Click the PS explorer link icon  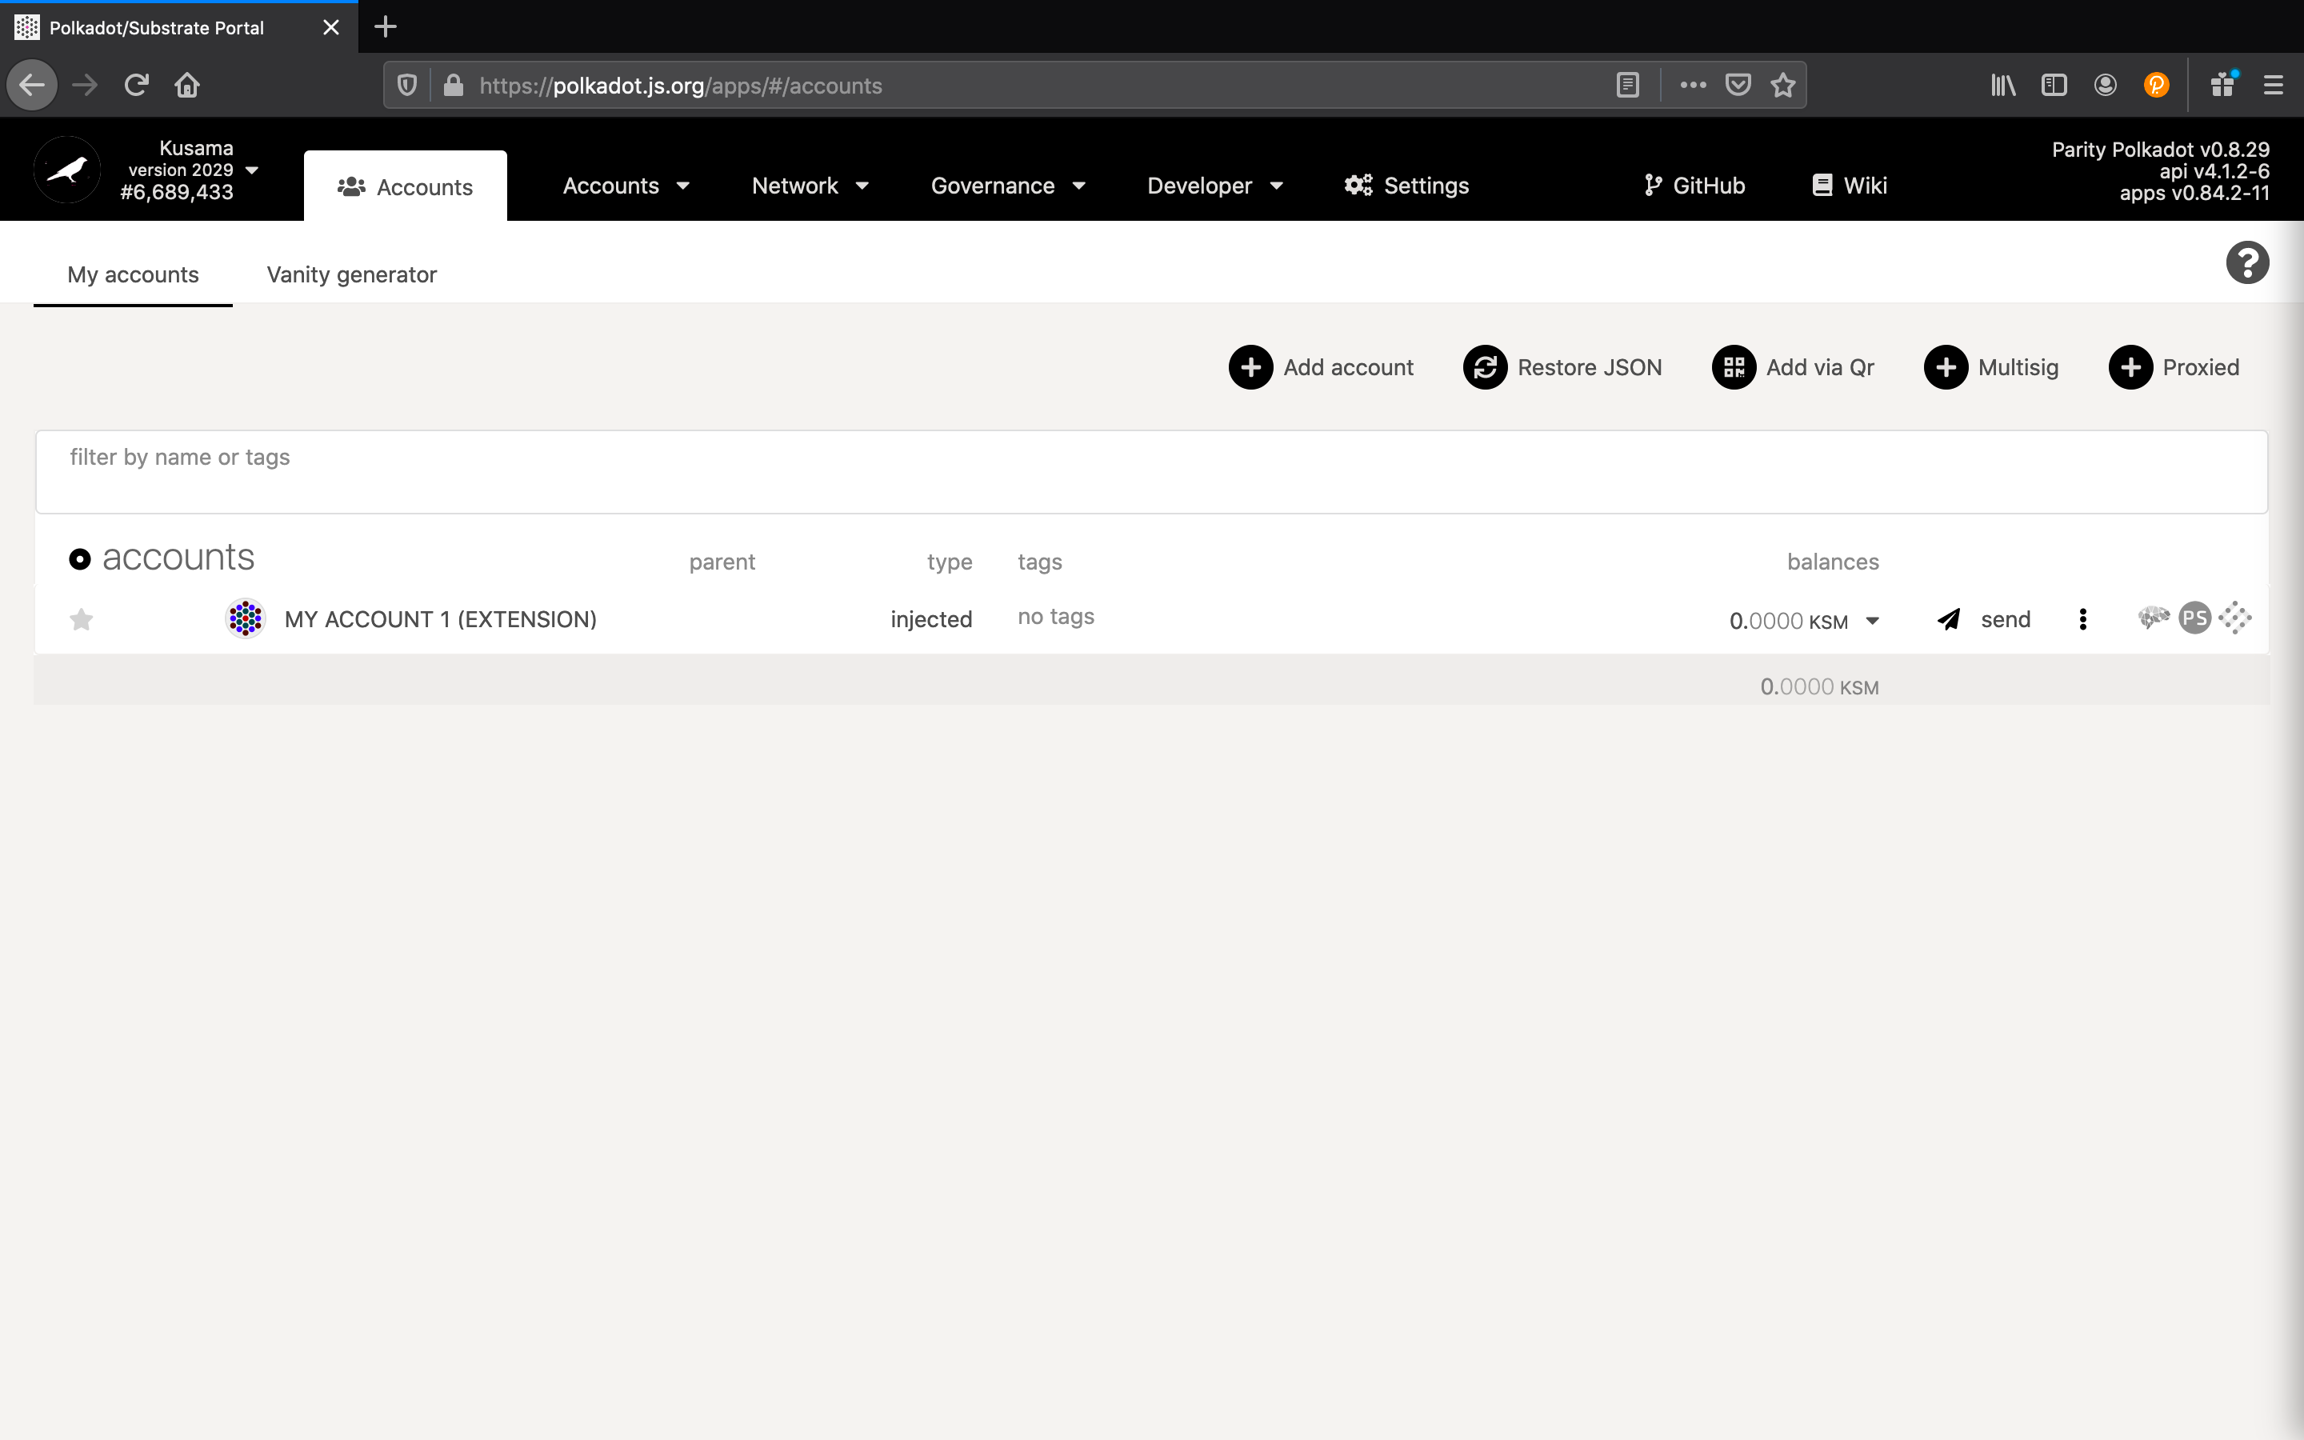point(2194,618)
